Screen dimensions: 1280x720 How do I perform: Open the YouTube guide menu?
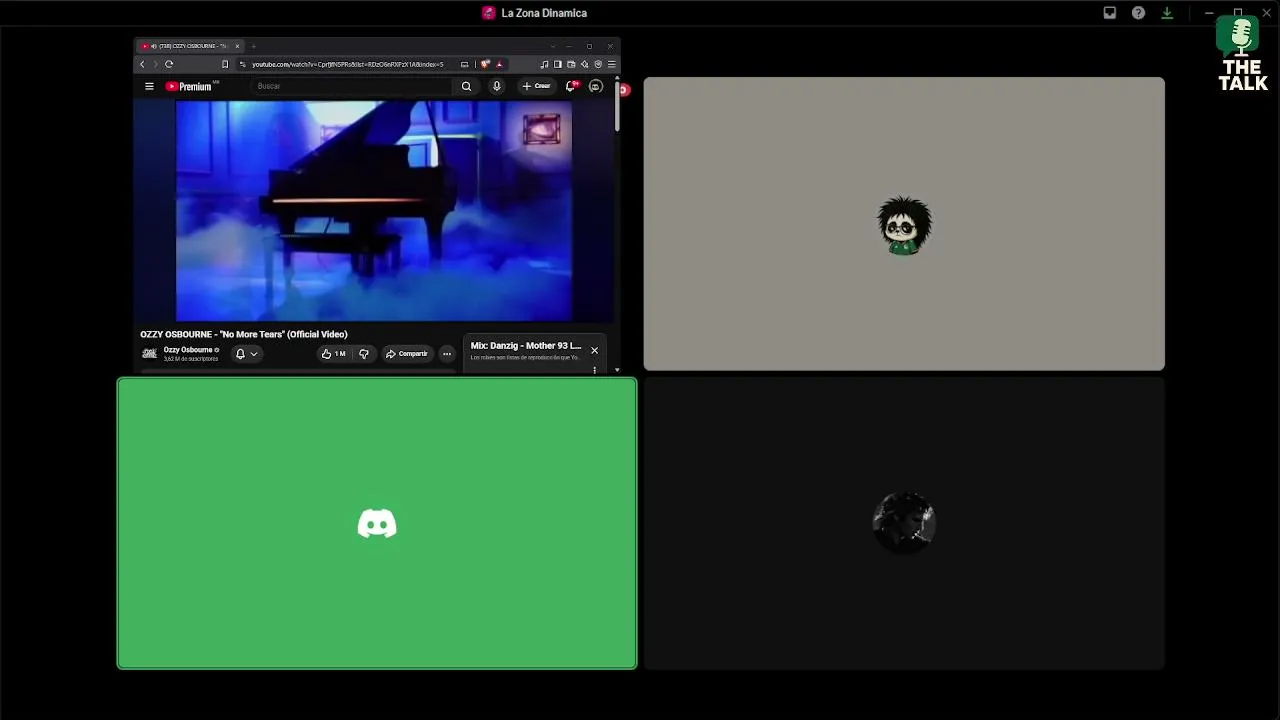click(x=149, y=86)
